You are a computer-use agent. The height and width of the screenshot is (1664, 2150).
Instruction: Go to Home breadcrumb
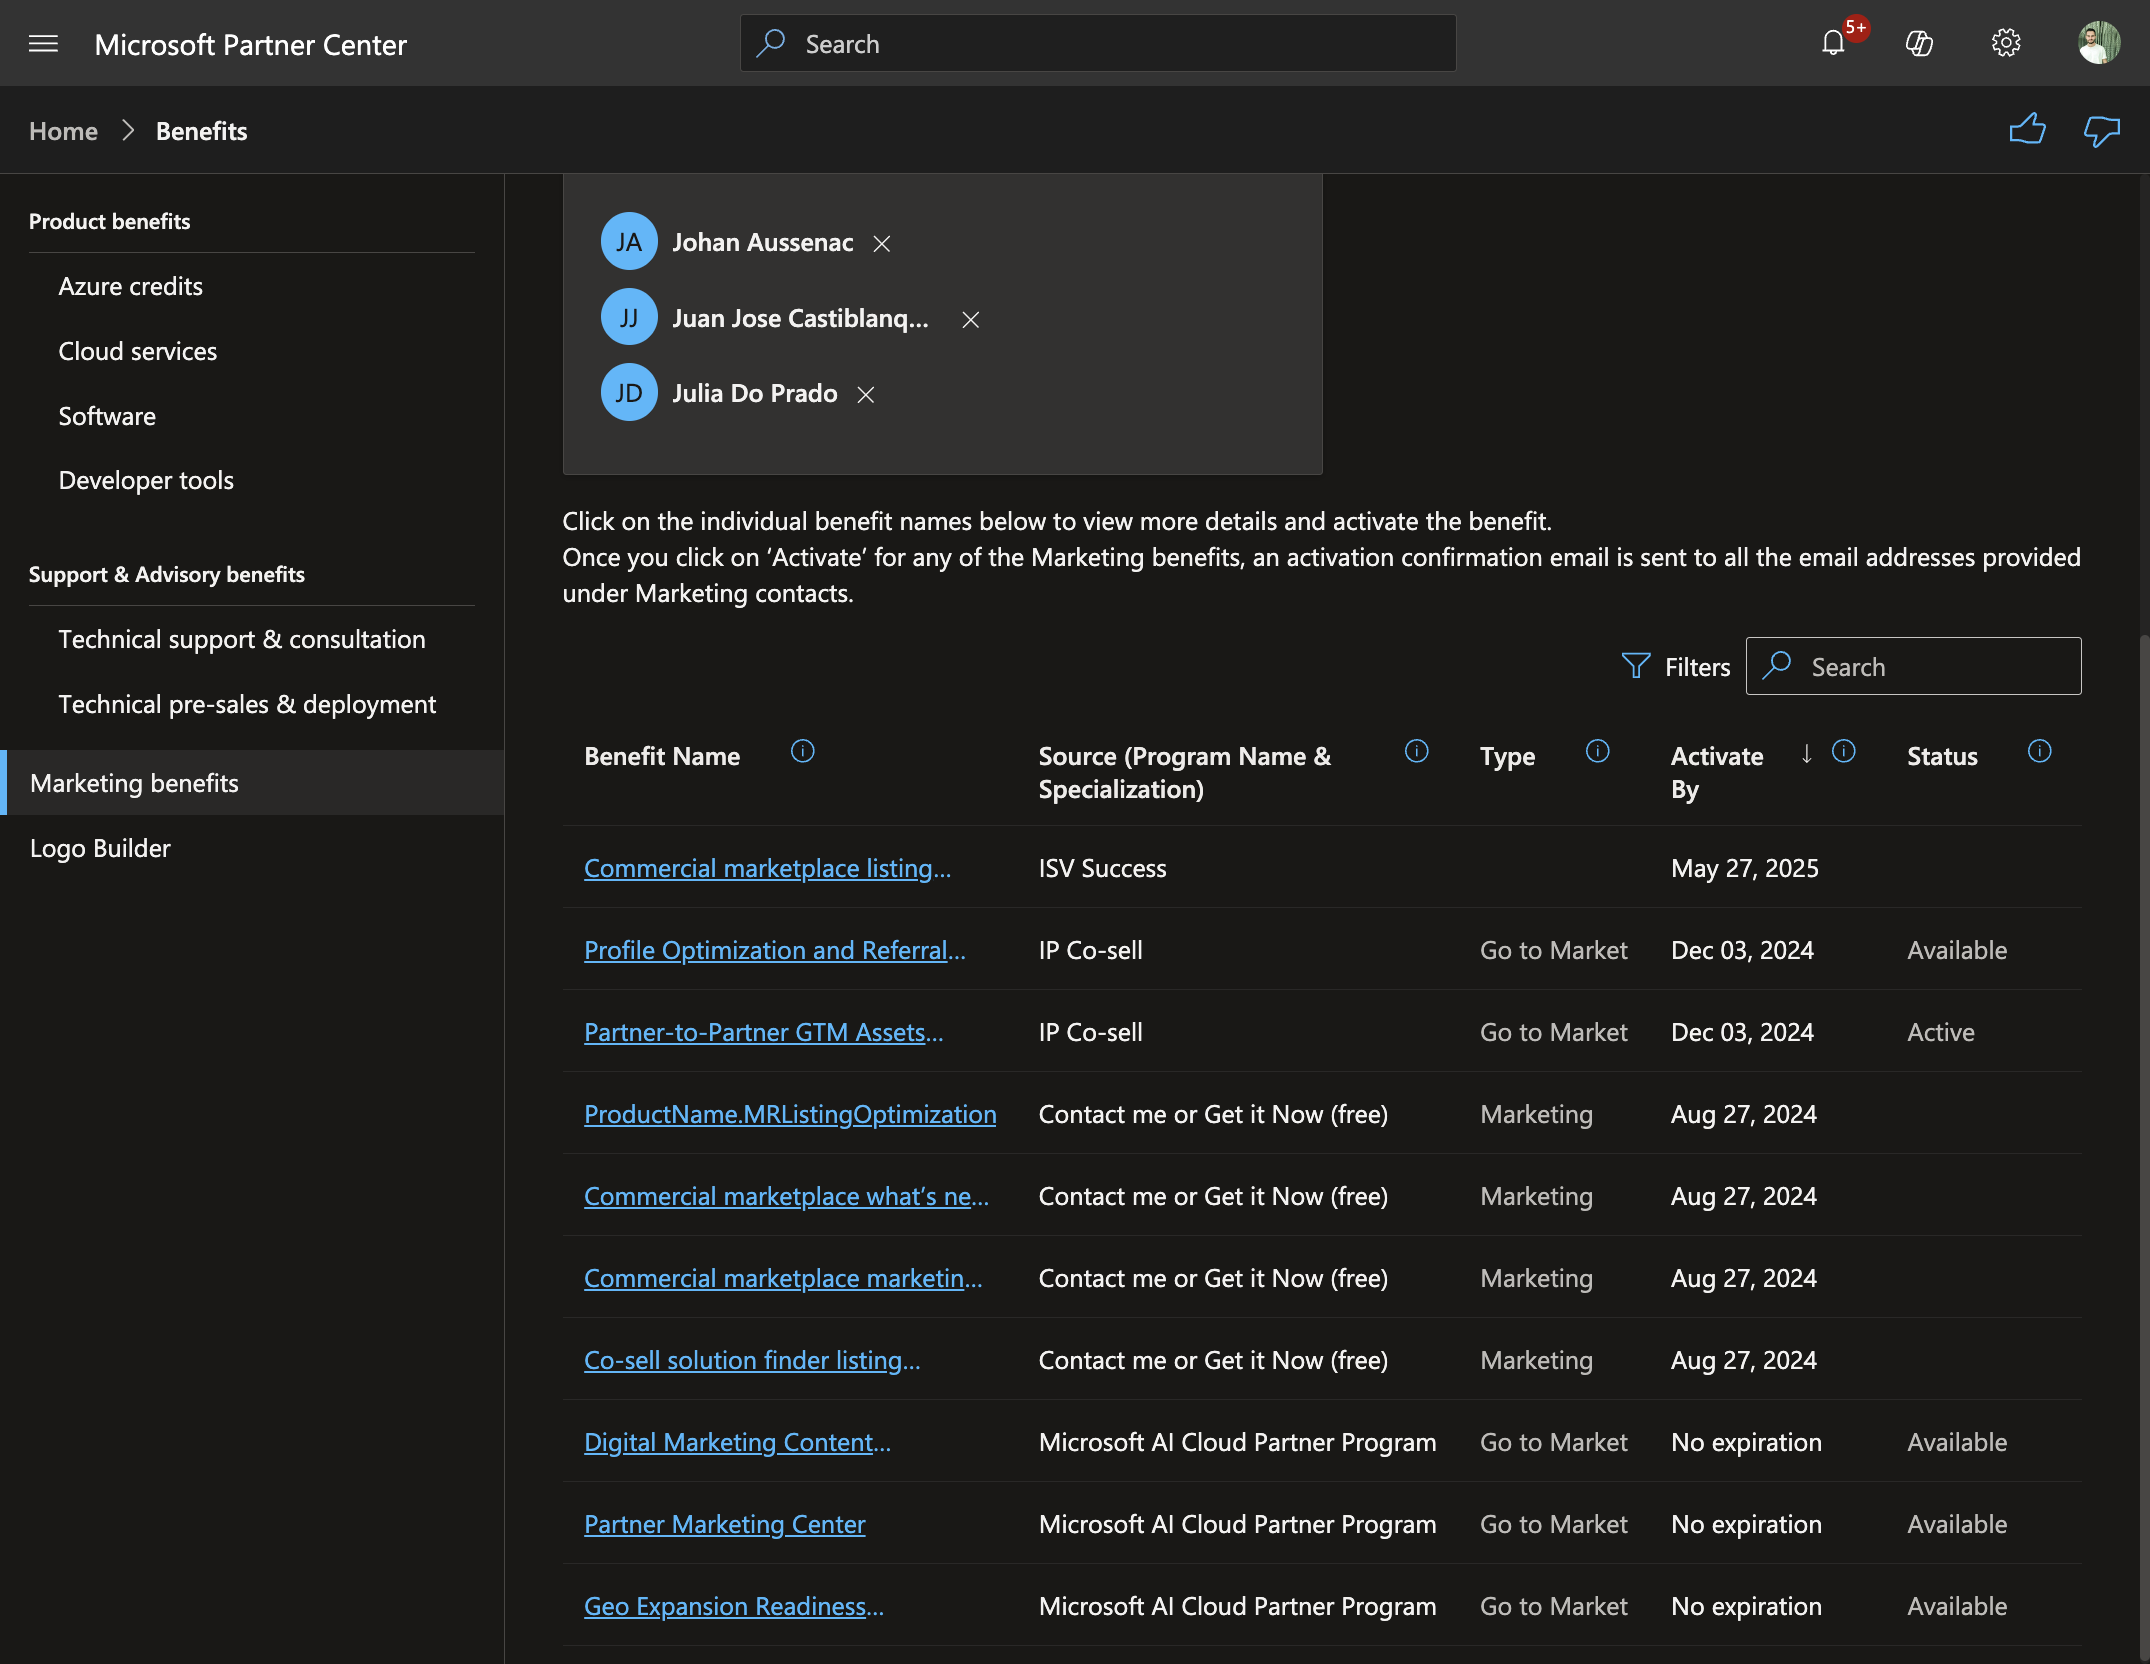(x=63, y=131)
